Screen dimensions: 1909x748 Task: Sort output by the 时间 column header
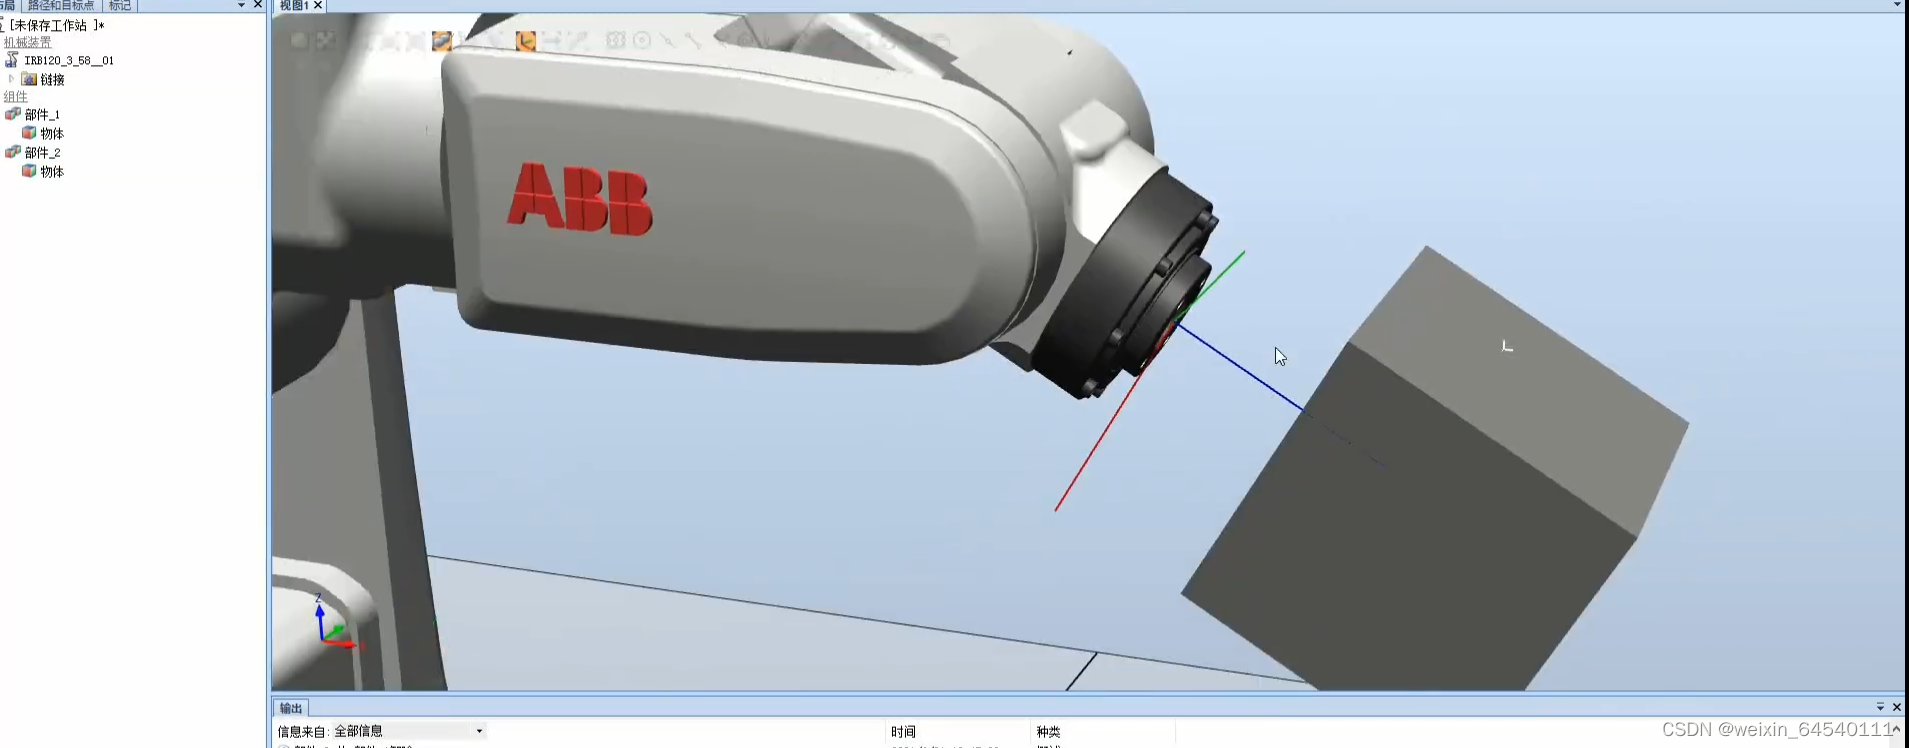point(903,732)
